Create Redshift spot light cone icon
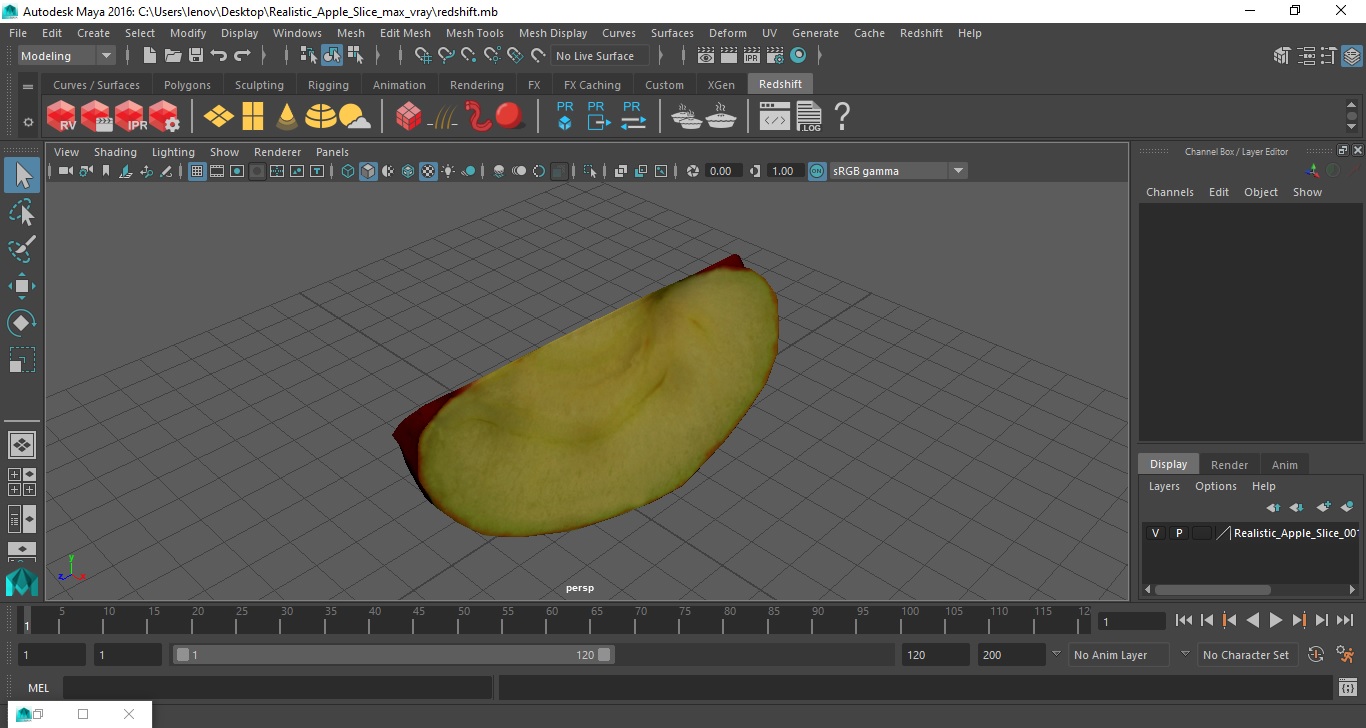The height and width of the screenshot is (728, 1366). (287, 117)
